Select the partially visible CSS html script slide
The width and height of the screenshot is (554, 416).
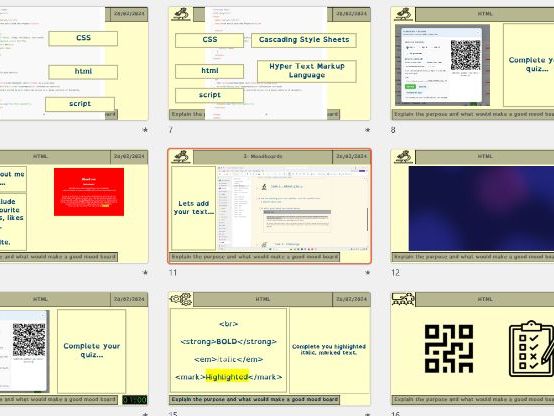pyautogui.click(x=74, y=64)
